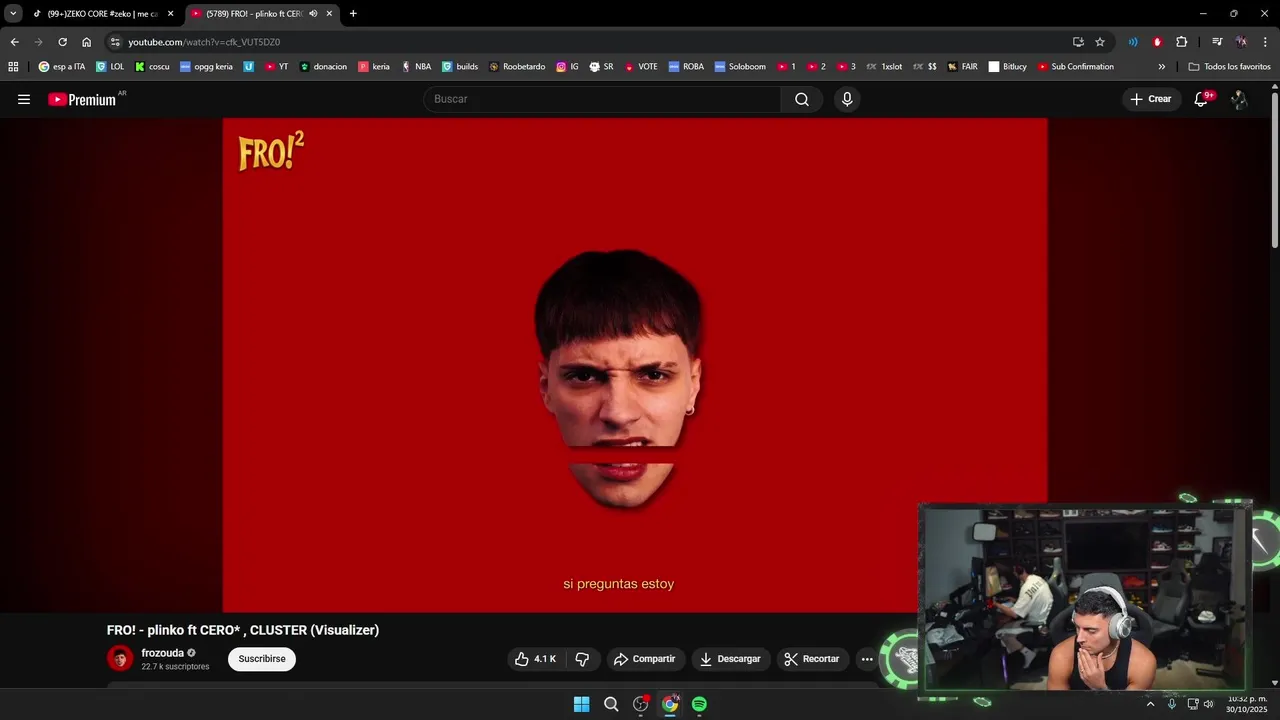This screenshot has height=720, width=1280.
Task: Open the browser home page
Action: [x=86, y=42]
